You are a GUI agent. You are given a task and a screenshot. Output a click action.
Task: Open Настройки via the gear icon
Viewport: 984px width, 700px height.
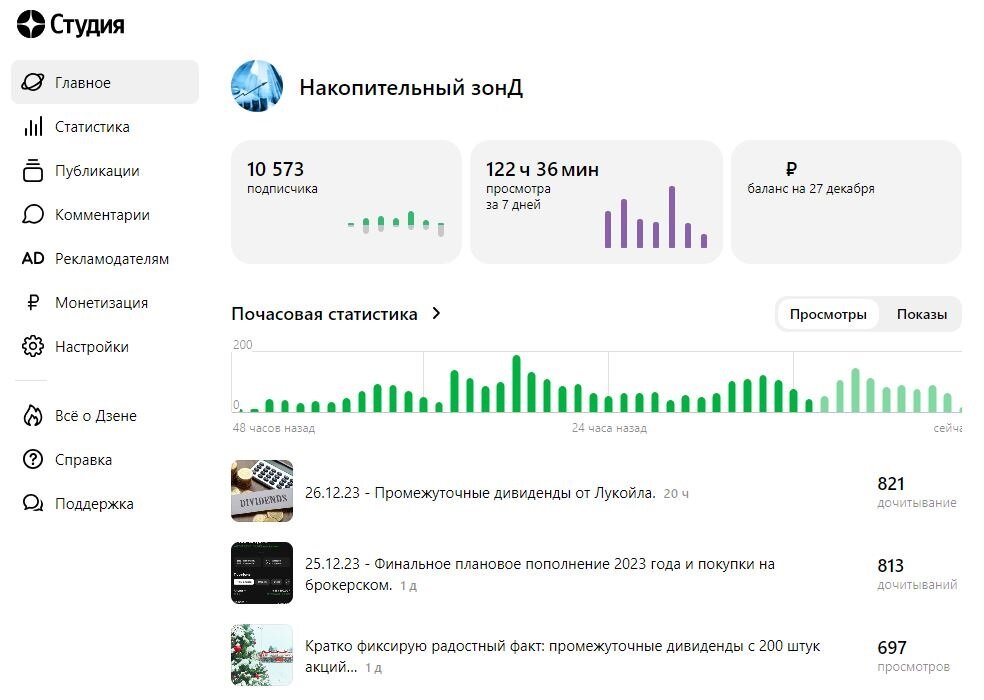coord(34,346)
